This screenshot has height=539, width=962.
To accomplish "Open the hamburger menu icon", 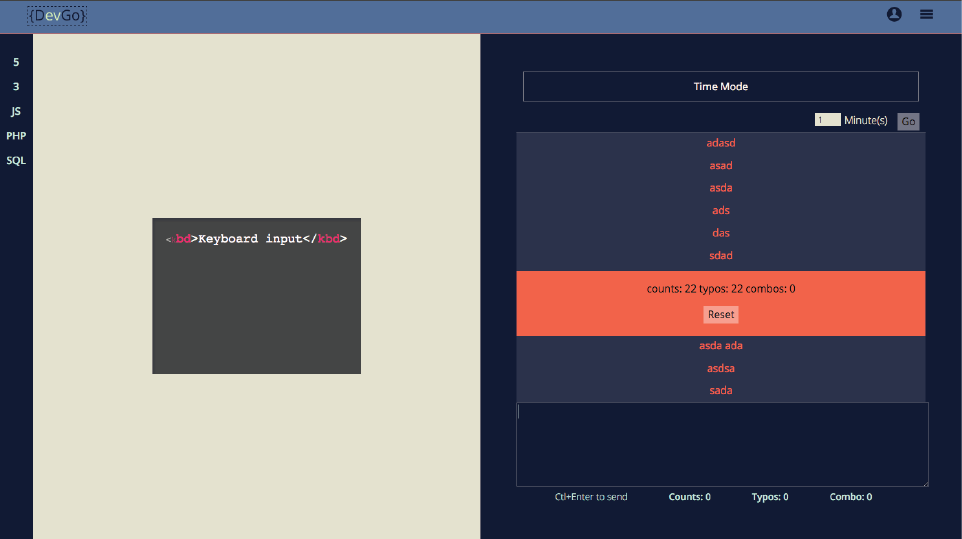I will pyautogui.click(x=926, y=14).
